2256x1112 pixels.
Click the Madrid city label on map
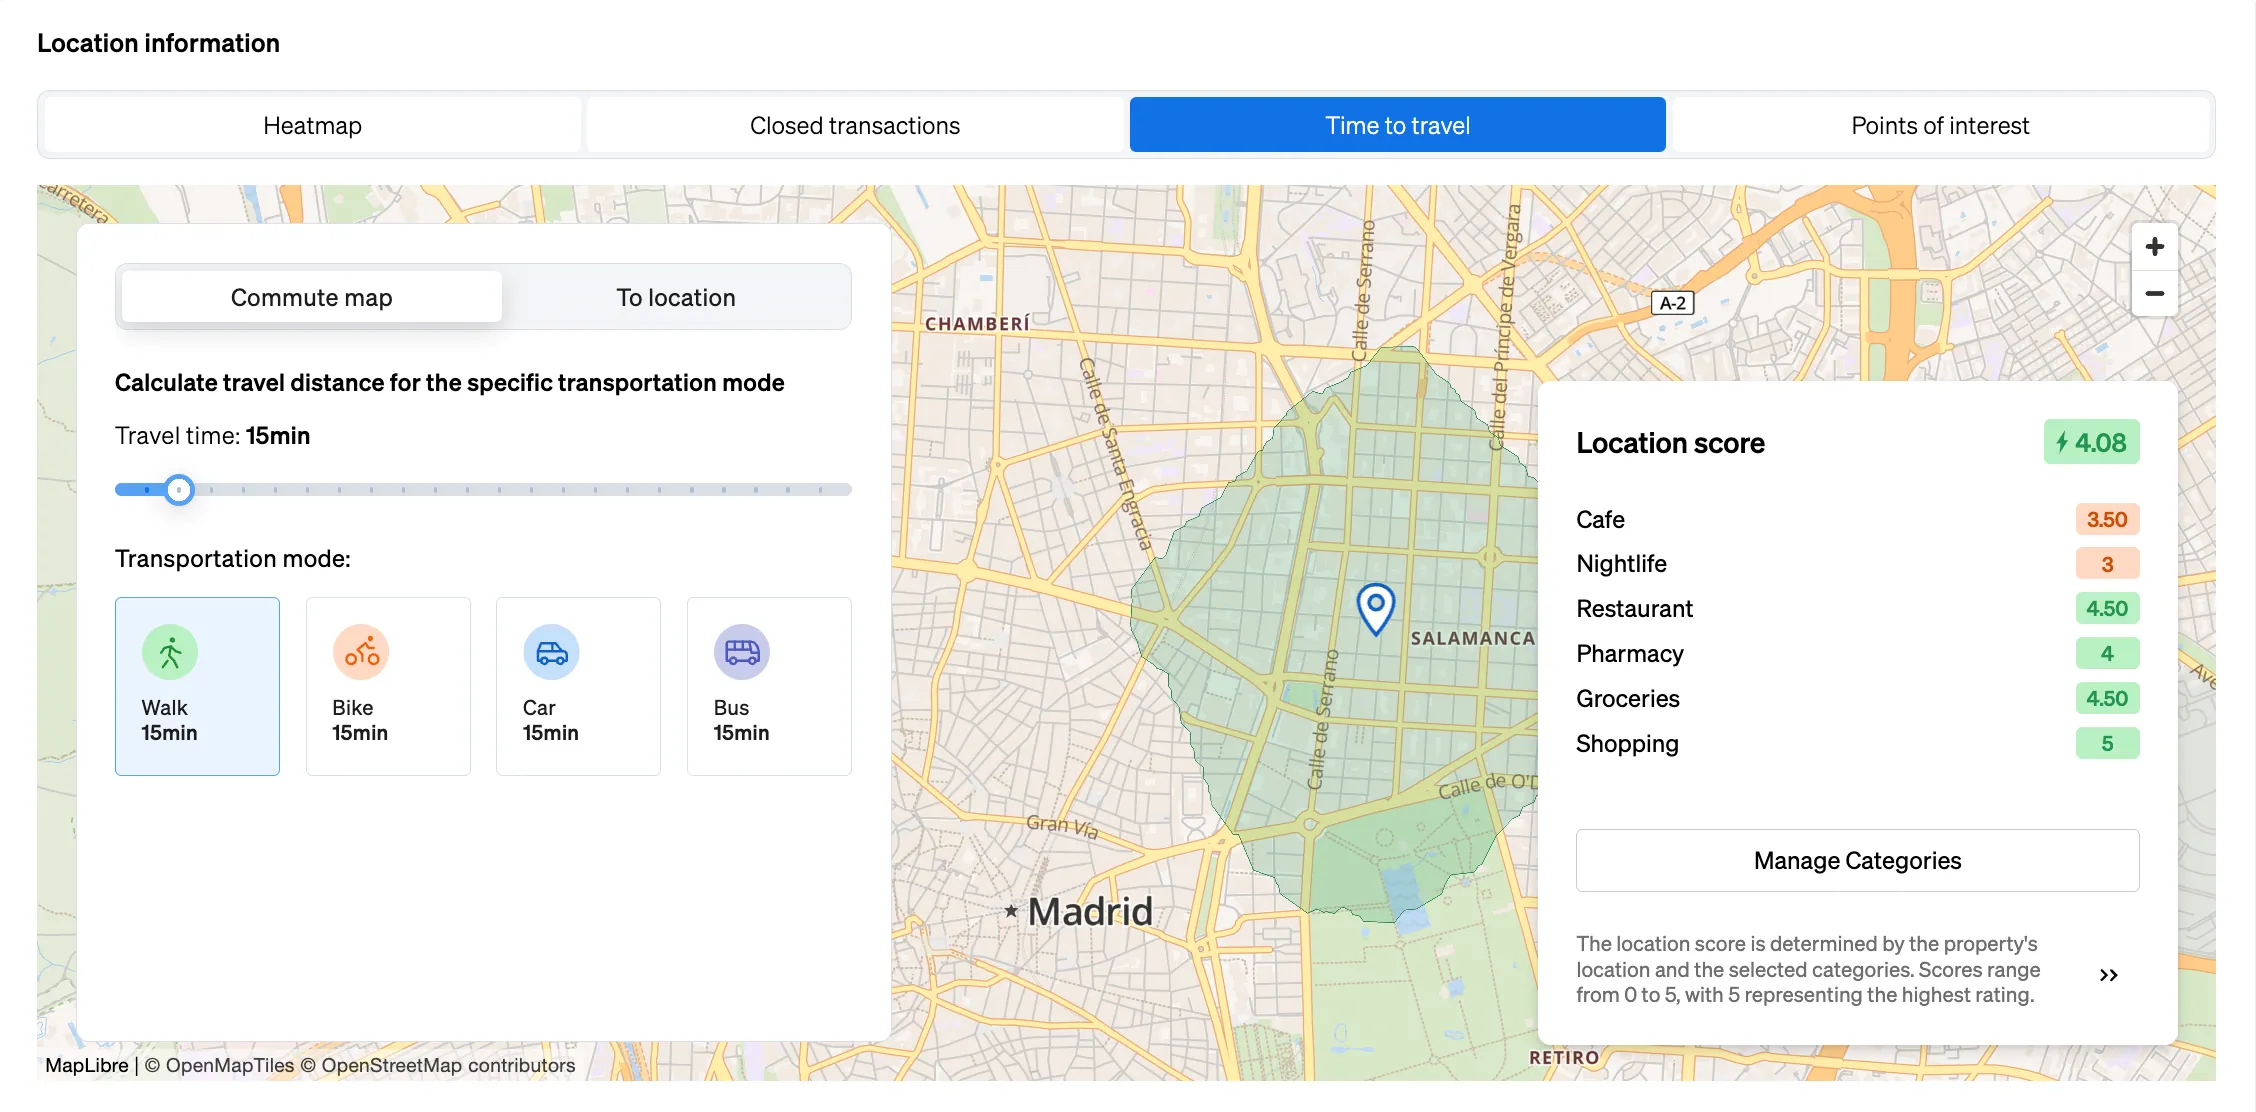pyautogui.click(x=1089, y=911)
